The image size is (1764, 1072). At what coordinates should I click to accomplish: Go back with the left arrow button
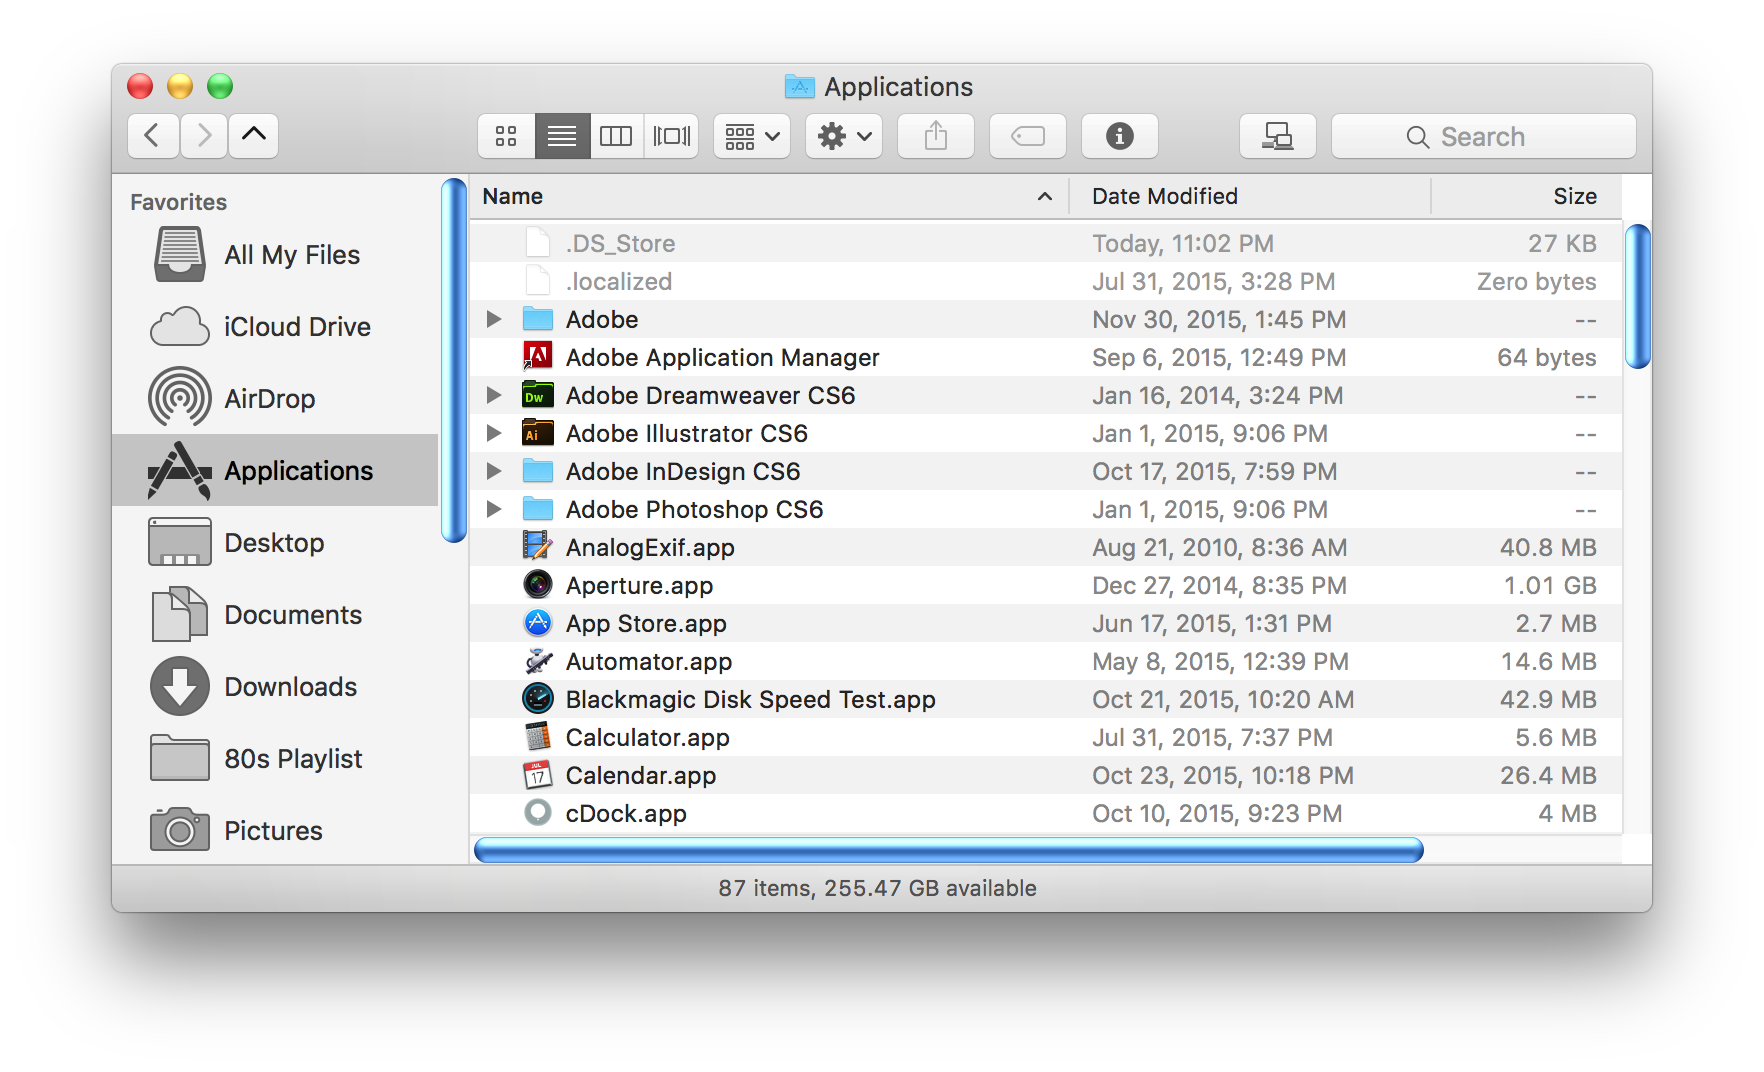153,136
